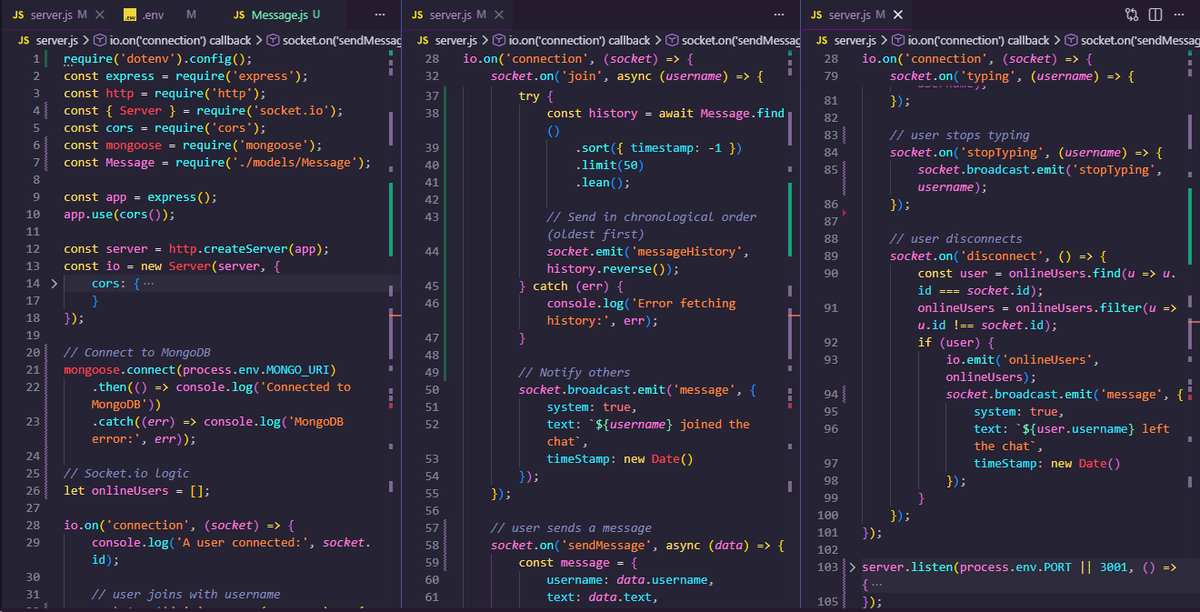Click line number 90 beside 'const user = onlineUsers.find'

tap(831, 273)
